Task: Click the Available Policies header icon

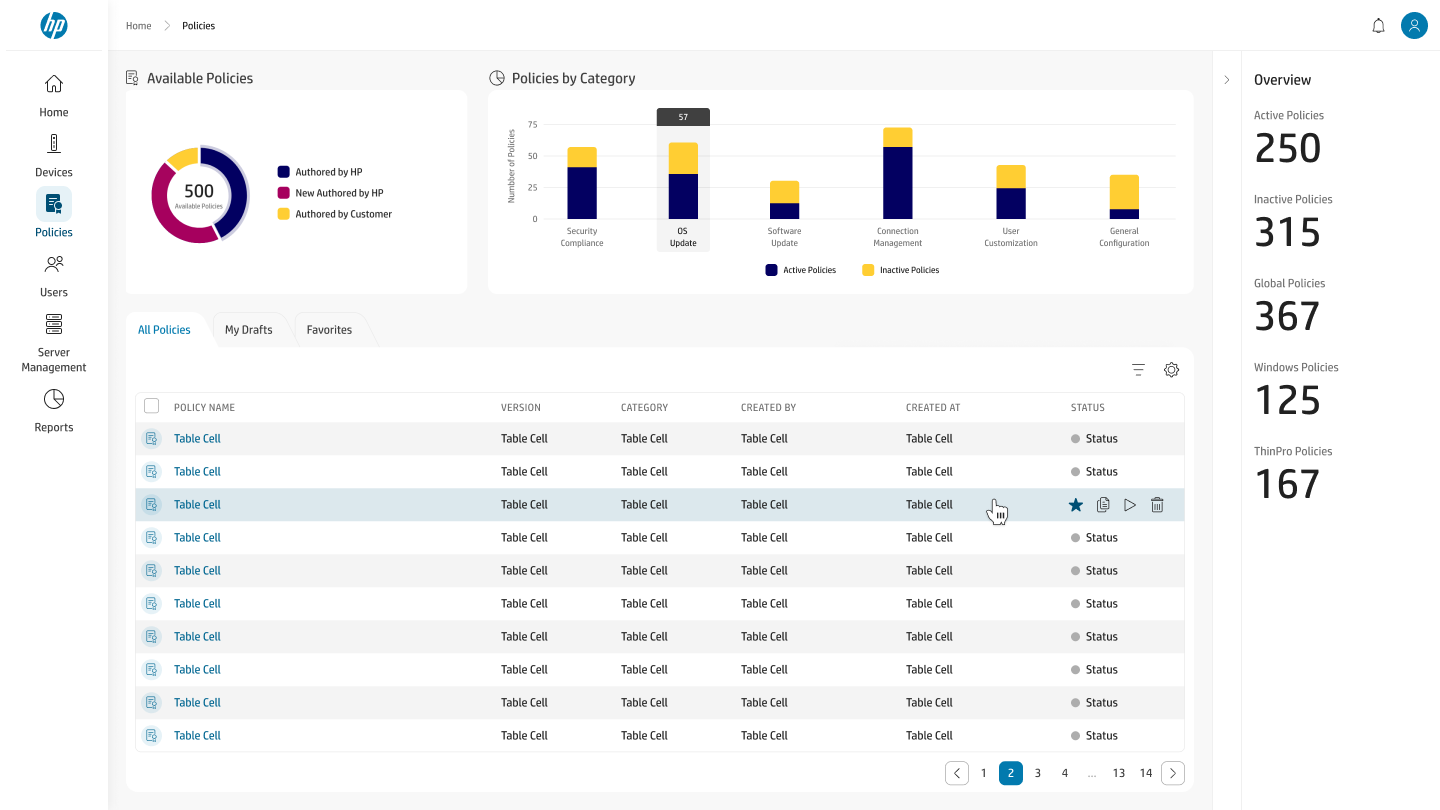Action: pyautogui.click(x=132, y=78)
